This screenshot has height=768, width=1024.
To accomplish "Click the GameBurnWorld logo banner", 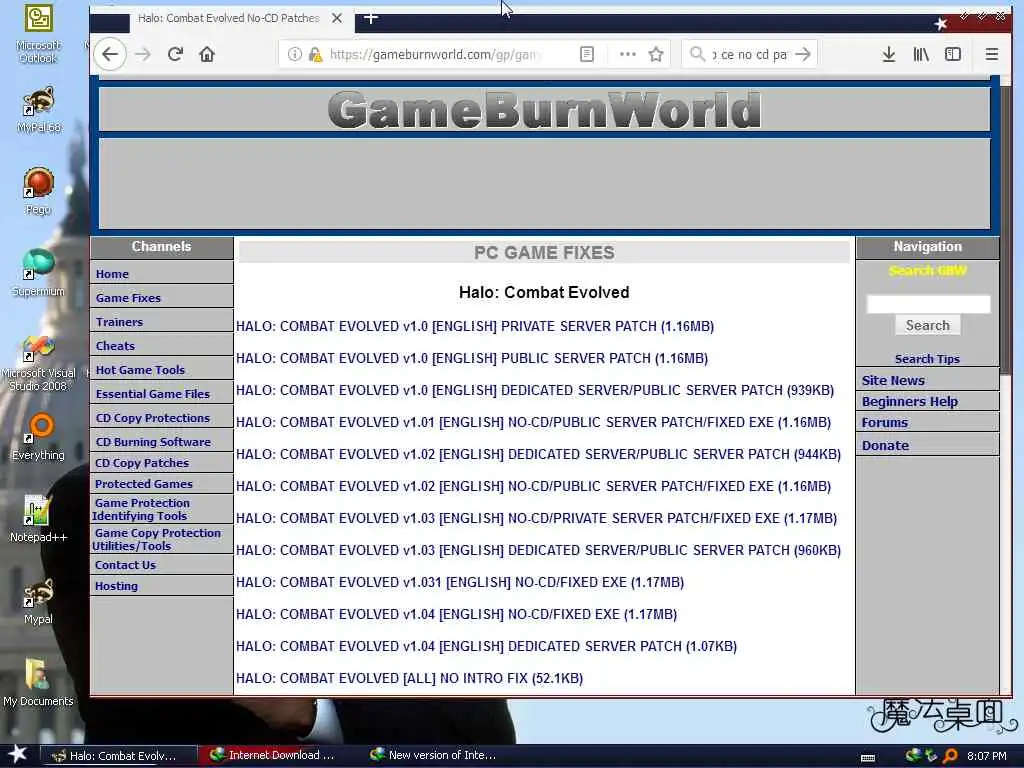I will coord(544,109).
